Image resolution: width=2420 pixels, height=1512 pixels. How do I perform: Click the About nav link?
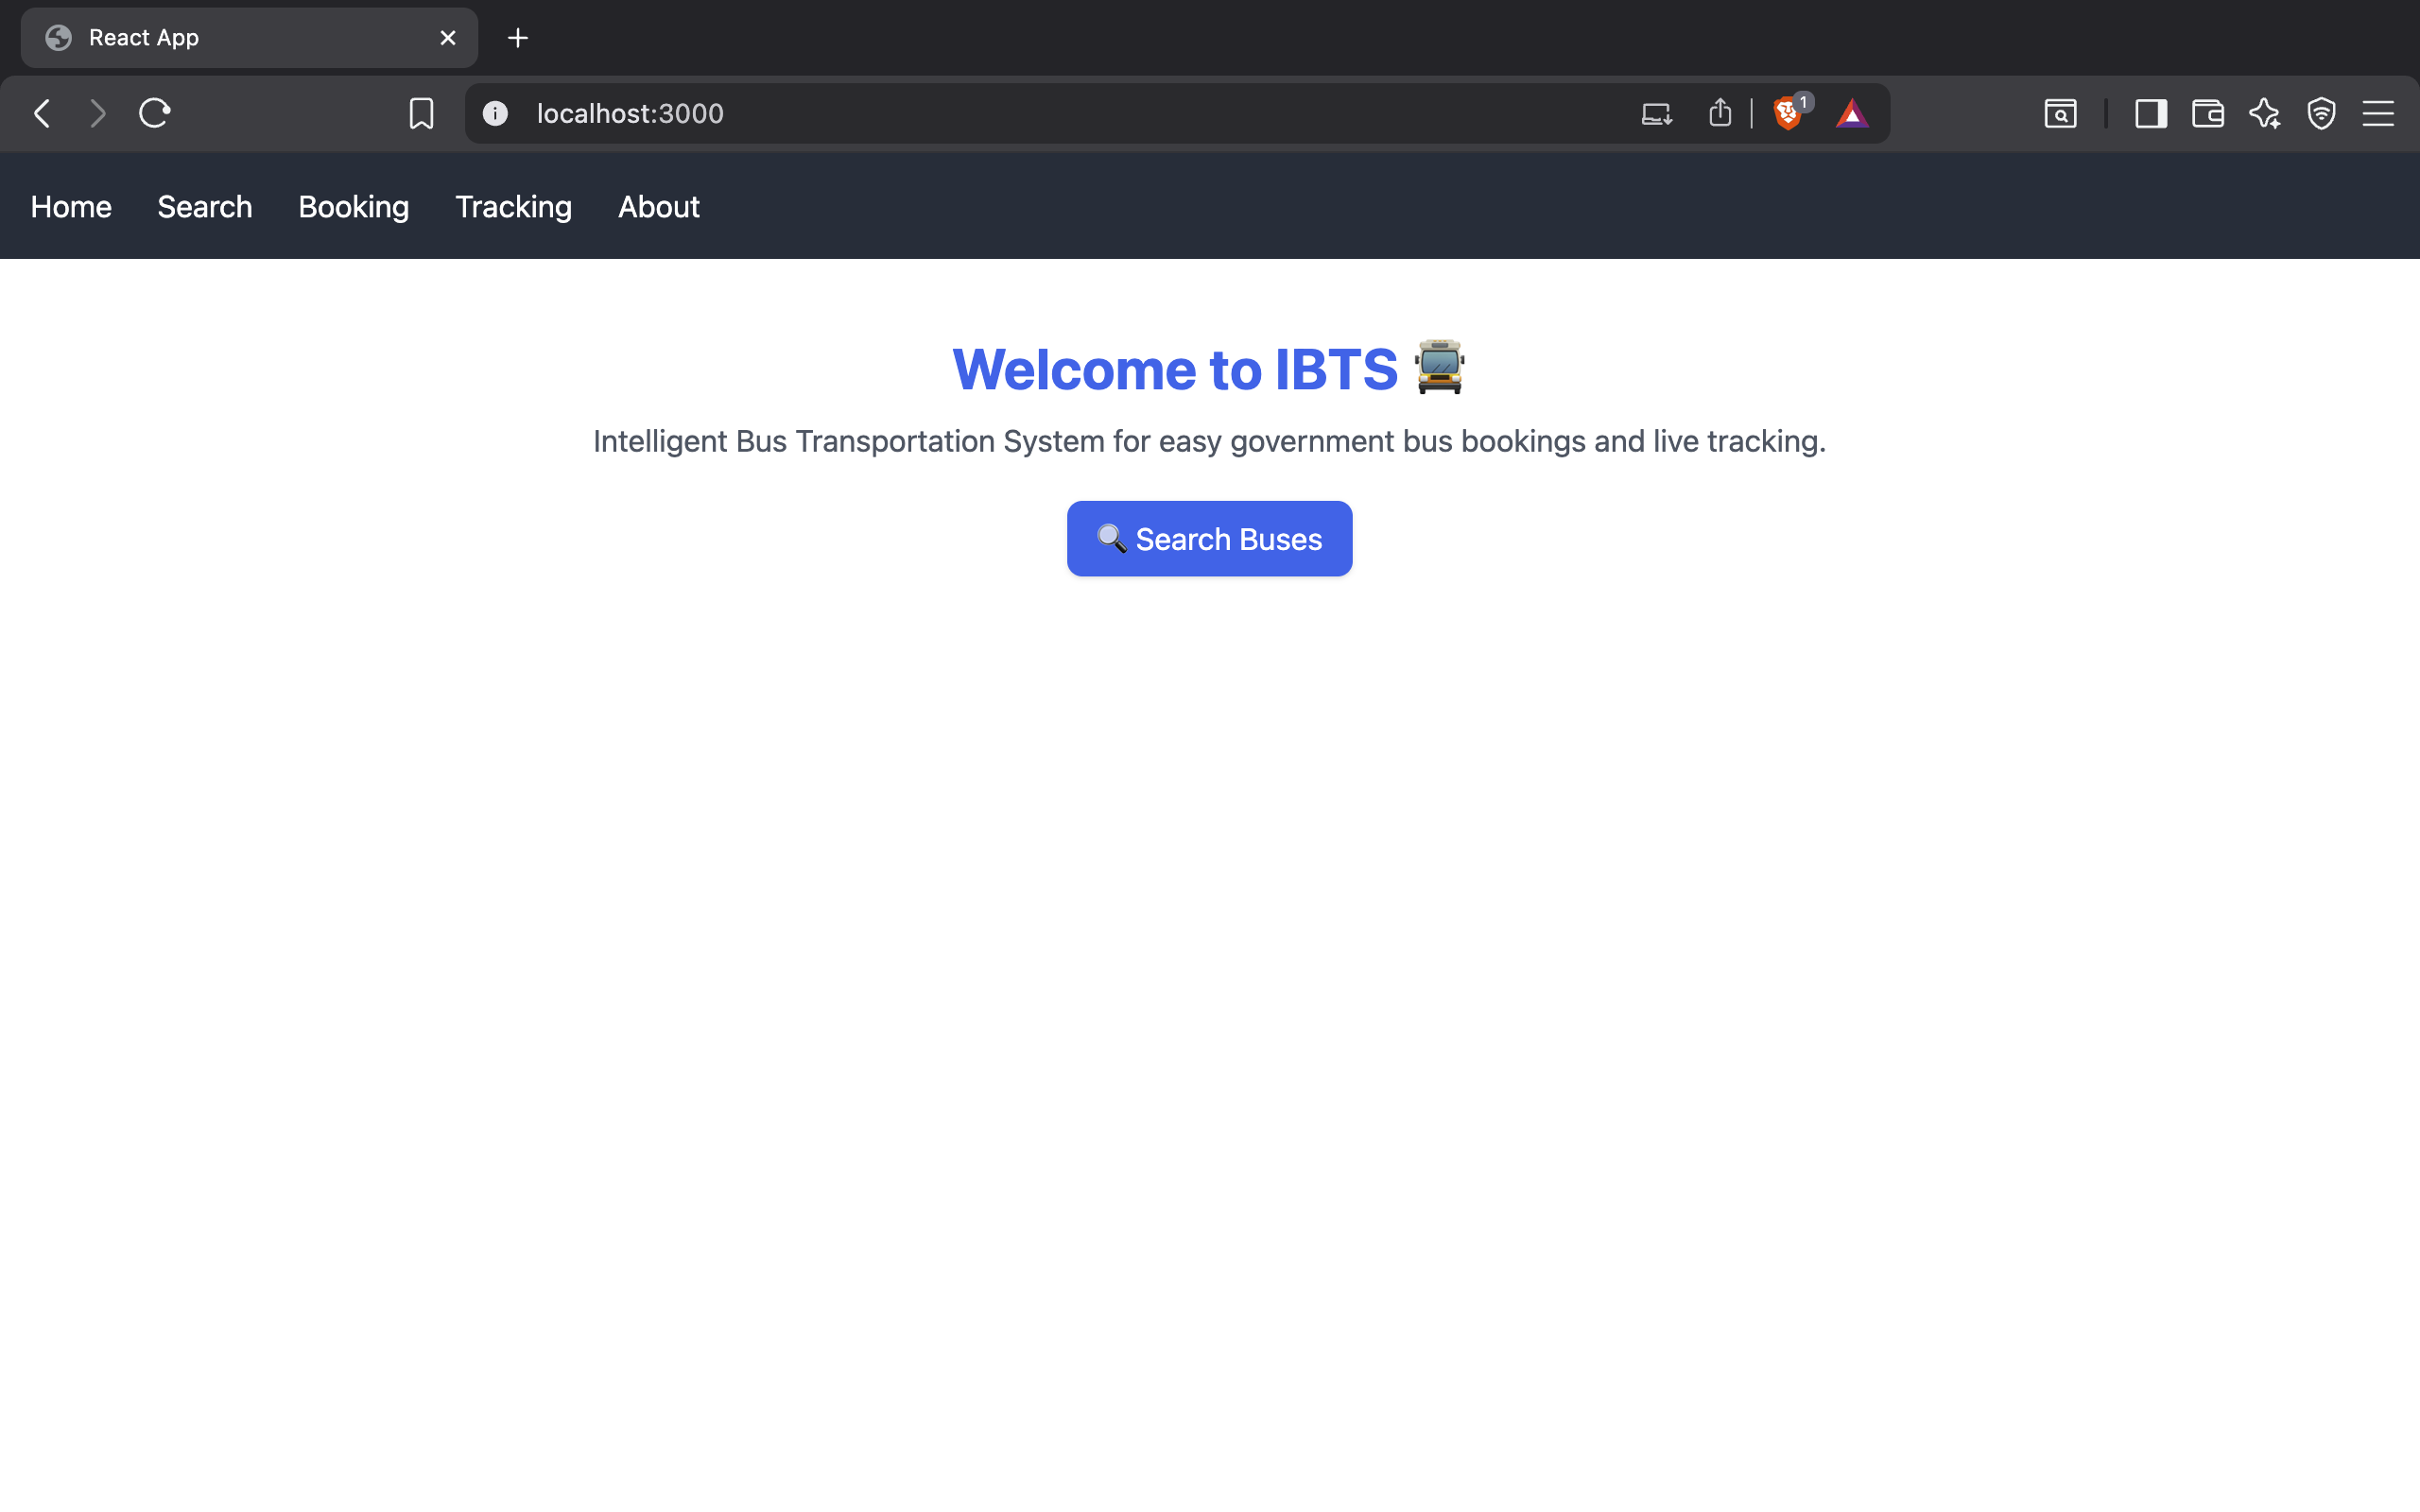658,207
